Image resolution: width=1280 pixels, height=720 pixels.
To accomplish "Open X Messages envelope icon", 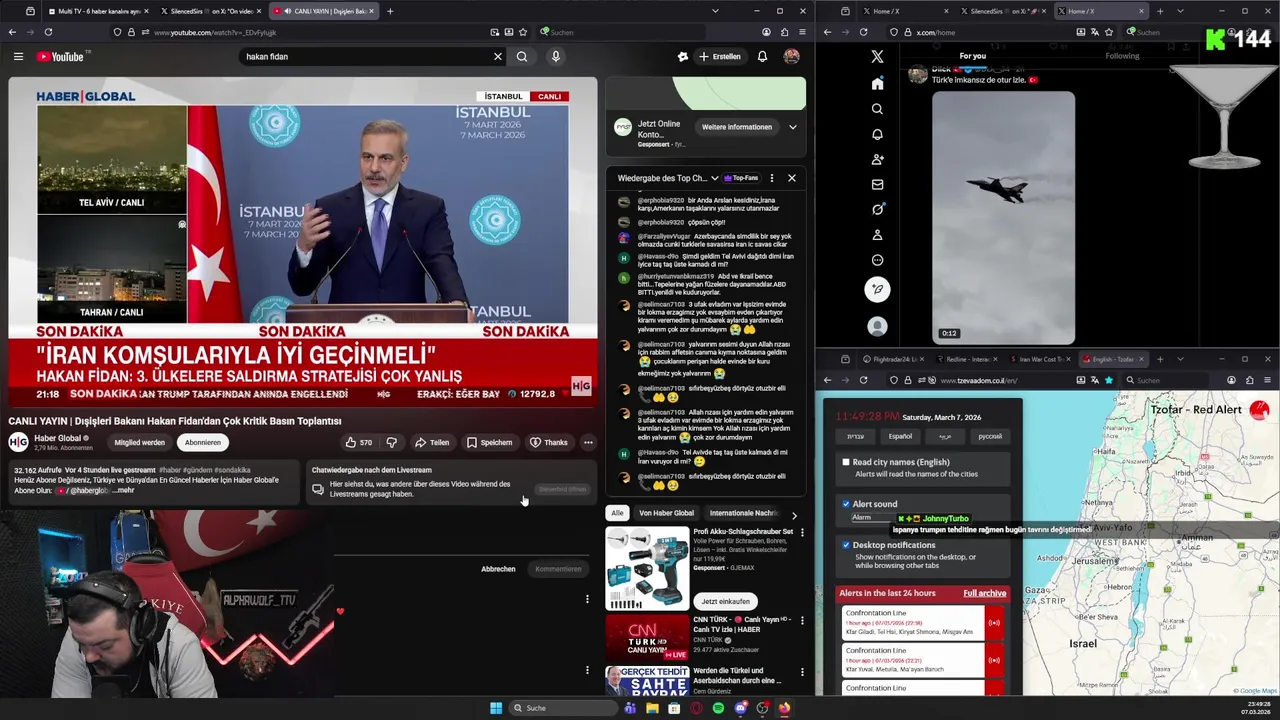I will (877, 184).
